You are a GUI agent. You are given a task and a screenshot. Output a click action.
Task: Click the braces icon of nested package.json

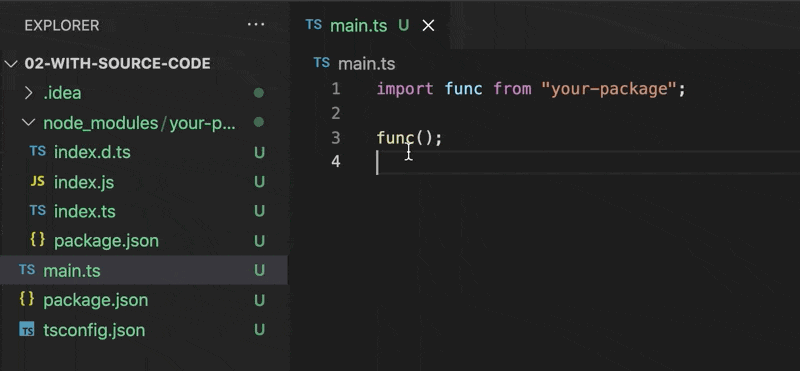(38, 240)
